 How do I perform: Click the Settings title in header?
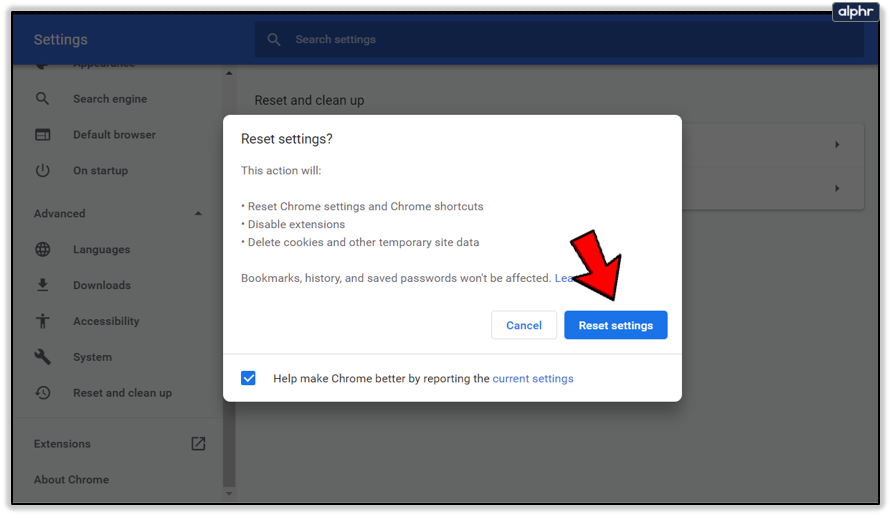(60, 39)
